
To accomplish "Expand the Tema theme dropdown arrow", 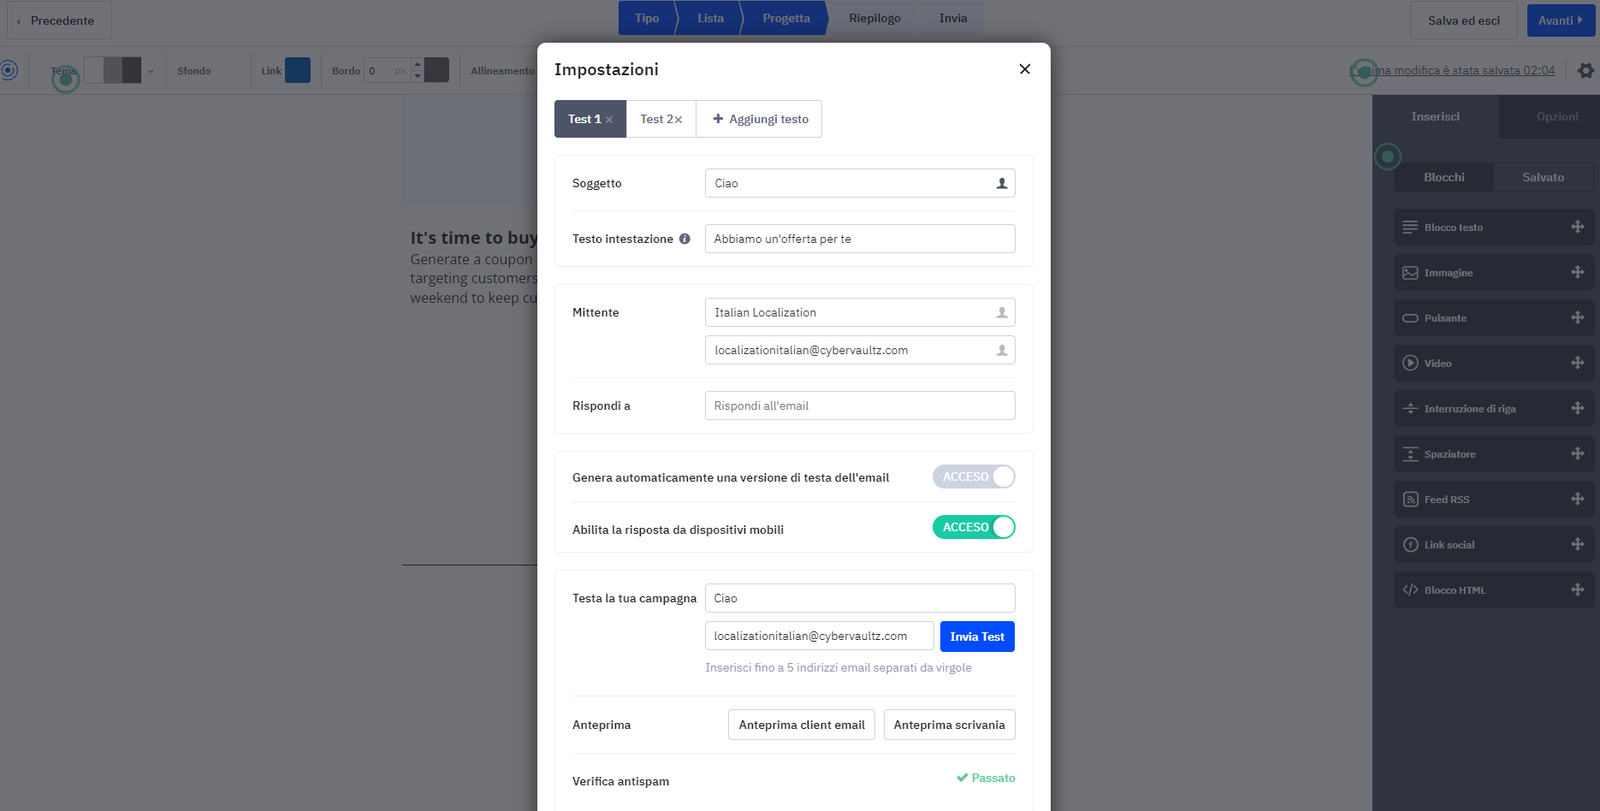I will click(x=151, y=71).
